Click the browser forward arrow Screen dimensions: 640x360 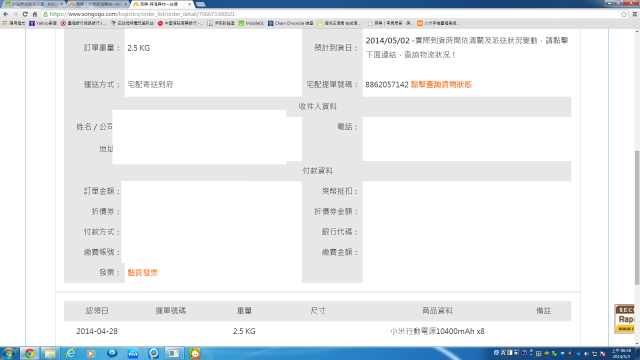[x=16, y=14]
